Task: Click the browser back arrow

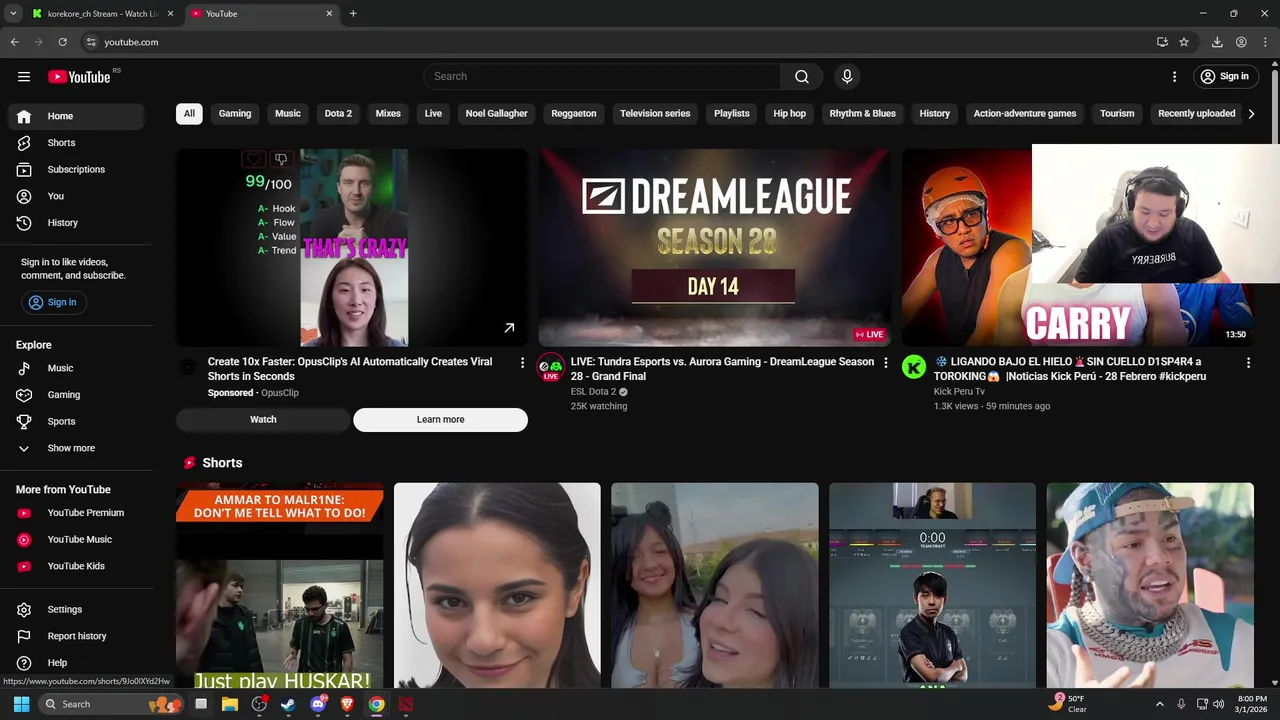Action: pos(14,42)
